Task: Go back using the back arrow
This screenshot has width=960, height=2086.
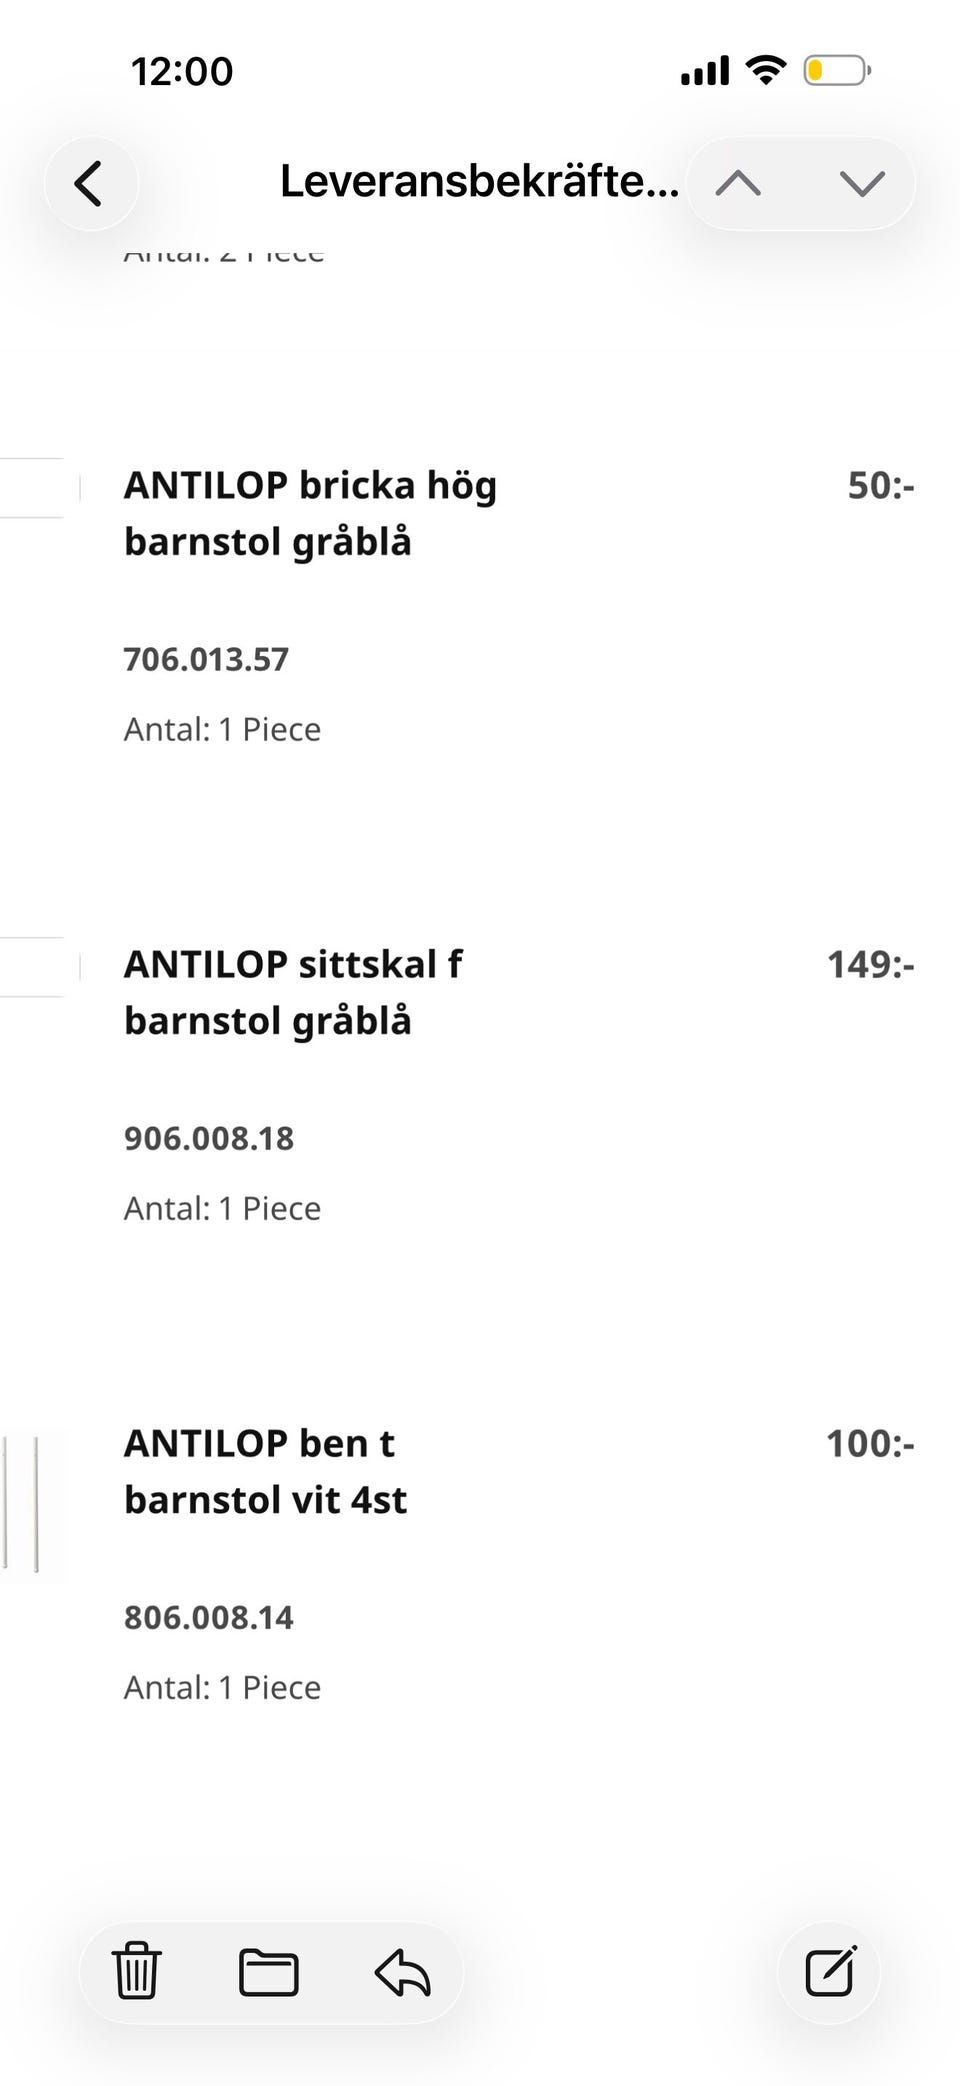Action: (x=90, y=184)
